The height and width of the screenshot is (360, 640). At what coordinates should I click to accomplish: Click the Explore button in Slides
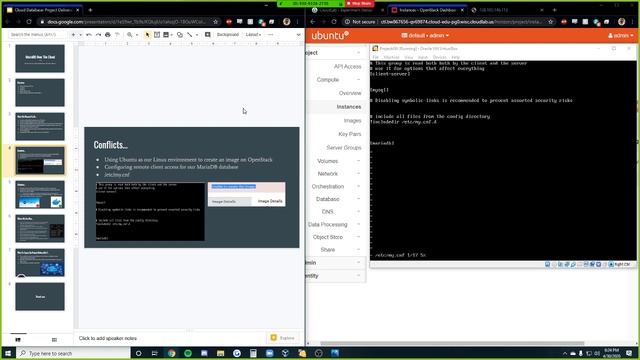coord(282,338)
